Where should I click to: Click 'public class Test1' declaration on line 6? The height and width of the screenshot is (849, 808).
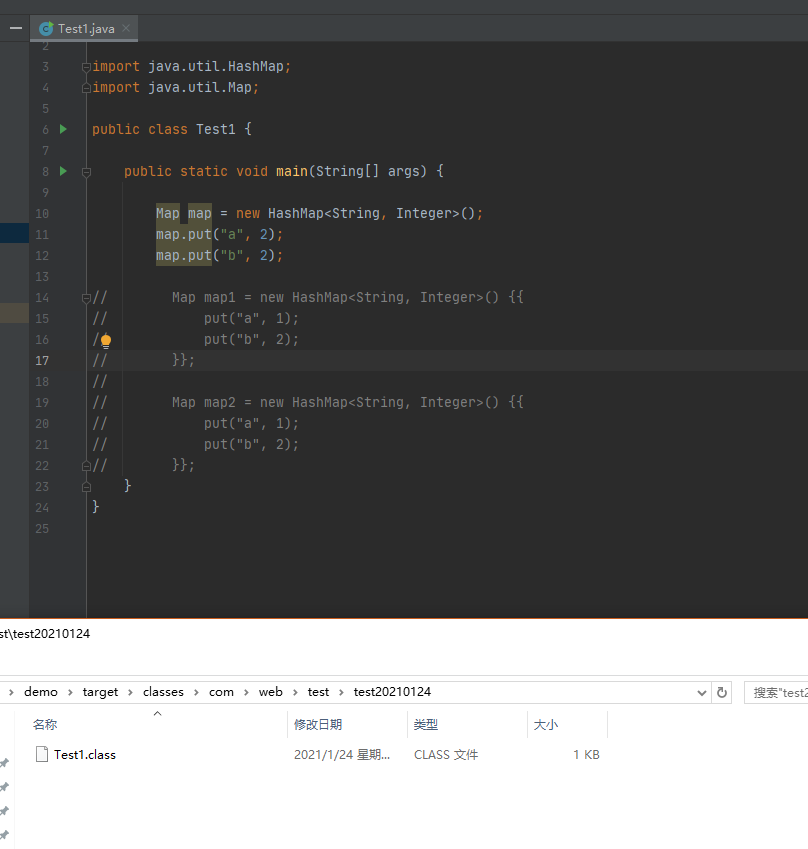164,129
